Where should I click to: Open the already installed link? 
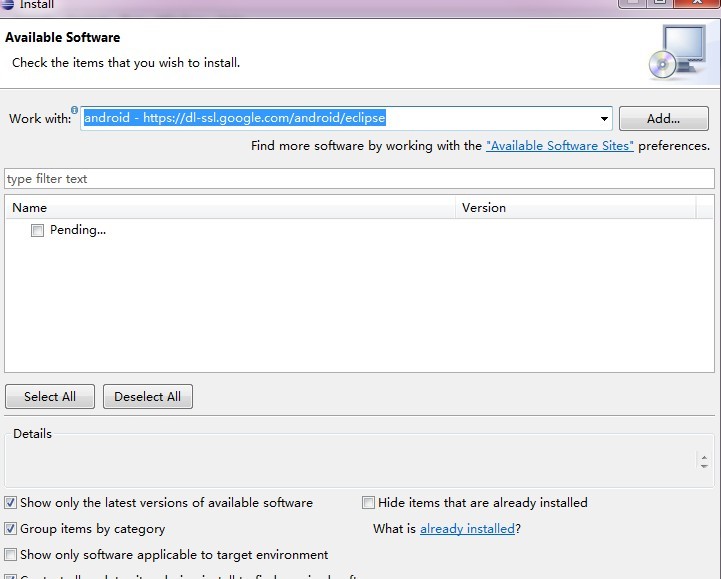(x=467, y=529)
